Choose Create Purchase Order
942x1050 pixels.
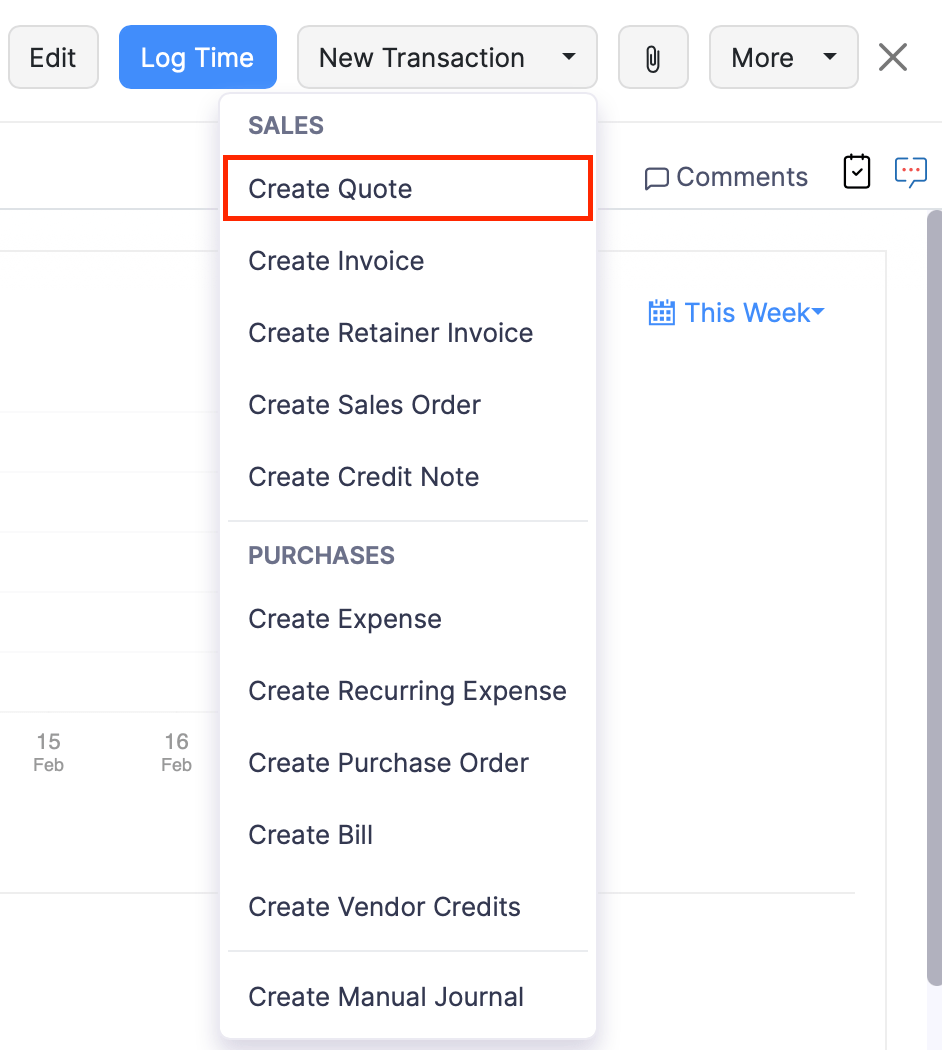[388, 763]
